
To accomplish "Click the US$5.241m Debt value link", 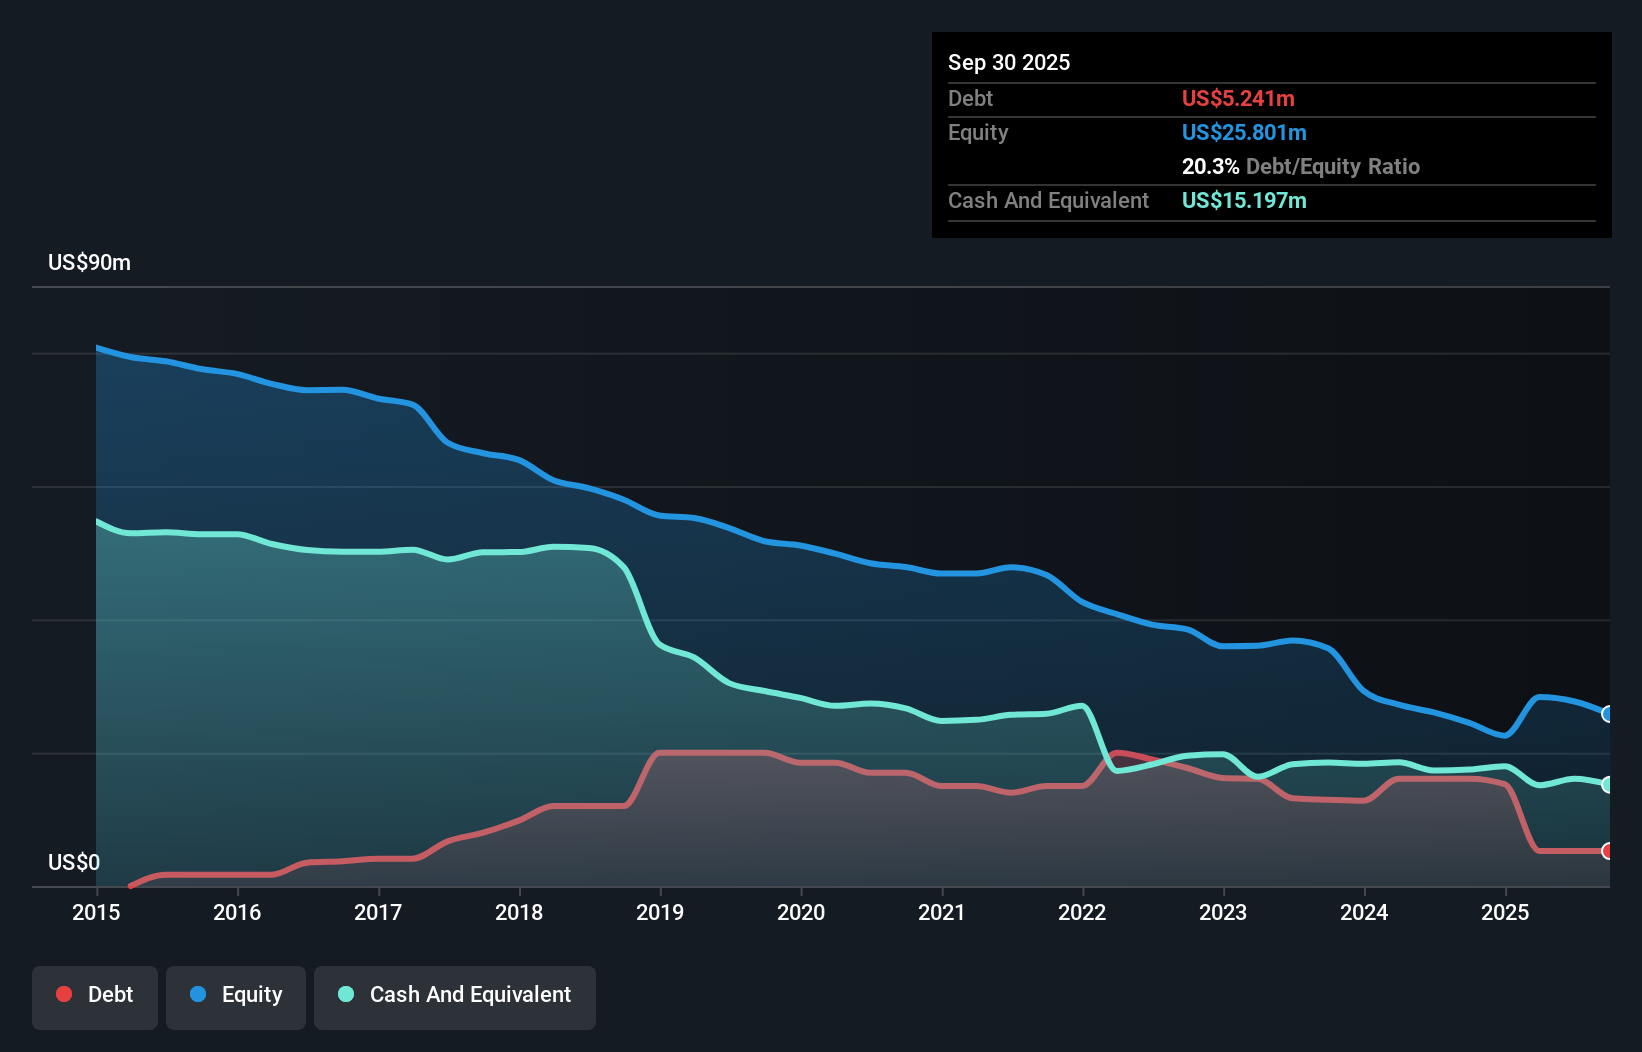I will 1238,98.
